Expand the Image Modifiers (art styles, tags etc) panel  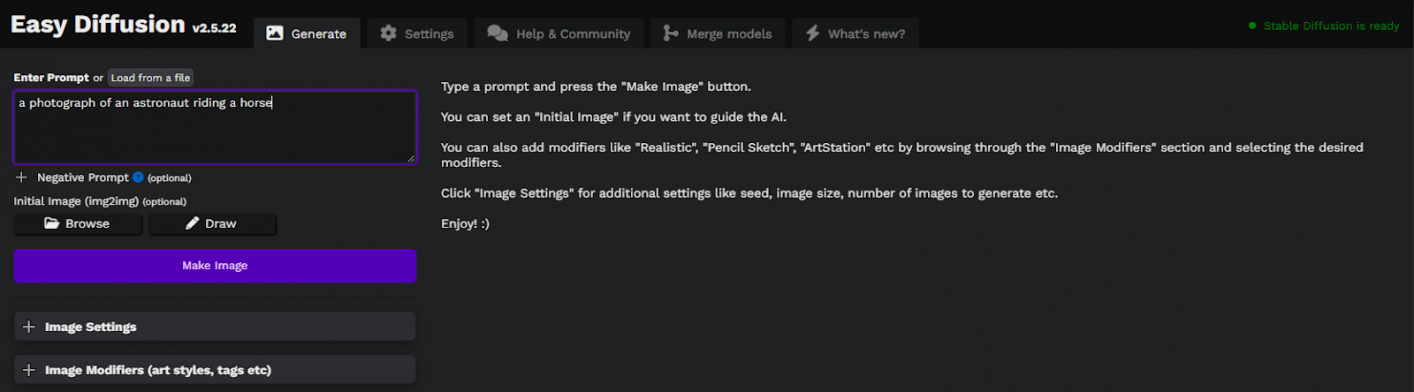tap(215, 370)
